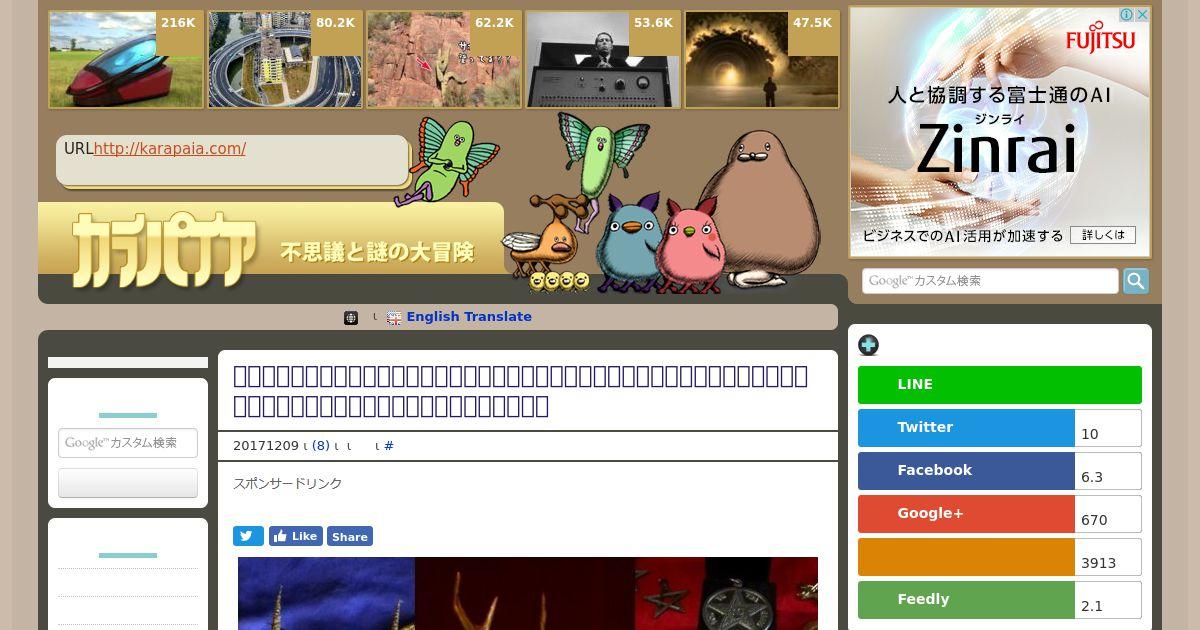
Task: Click the Facebook Share button under article
Action: tap(350, 536)
